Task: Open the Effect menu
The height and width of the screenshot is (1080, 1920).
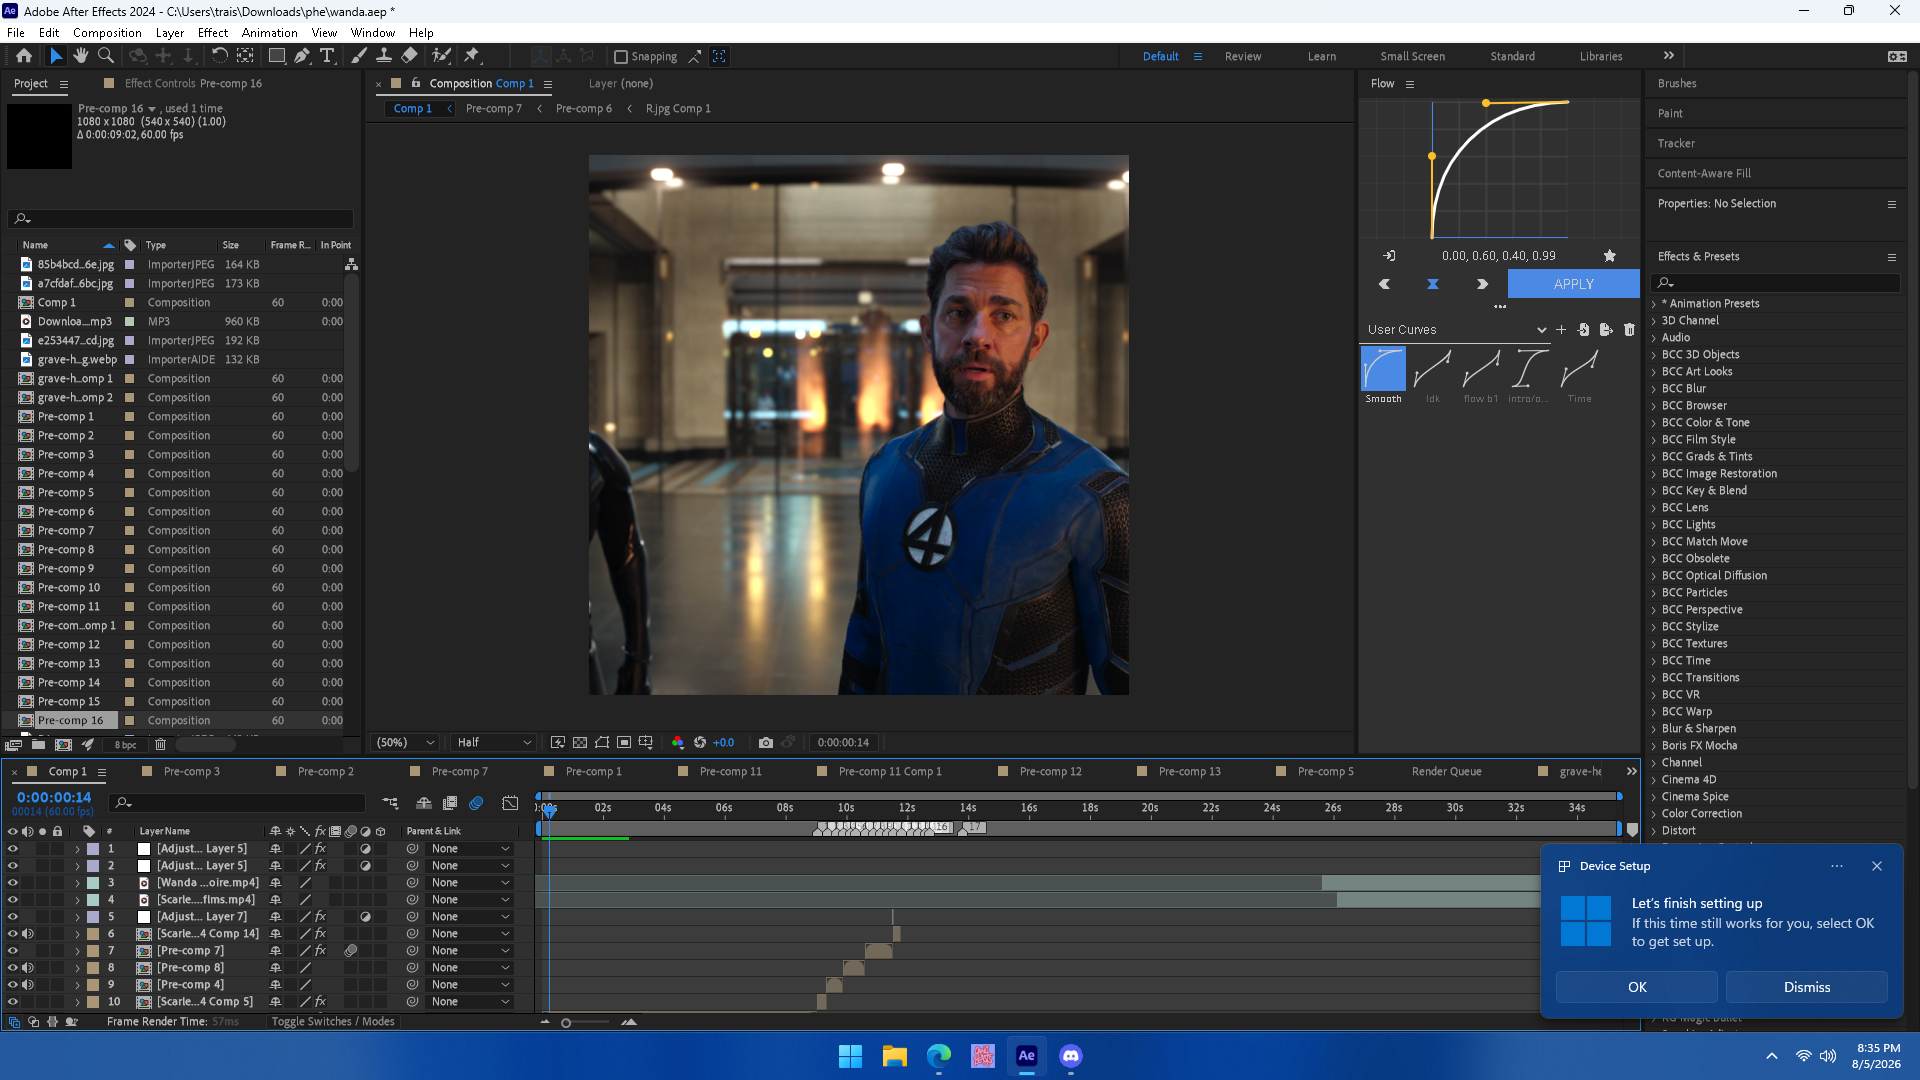Action: [x=213, y=33]
